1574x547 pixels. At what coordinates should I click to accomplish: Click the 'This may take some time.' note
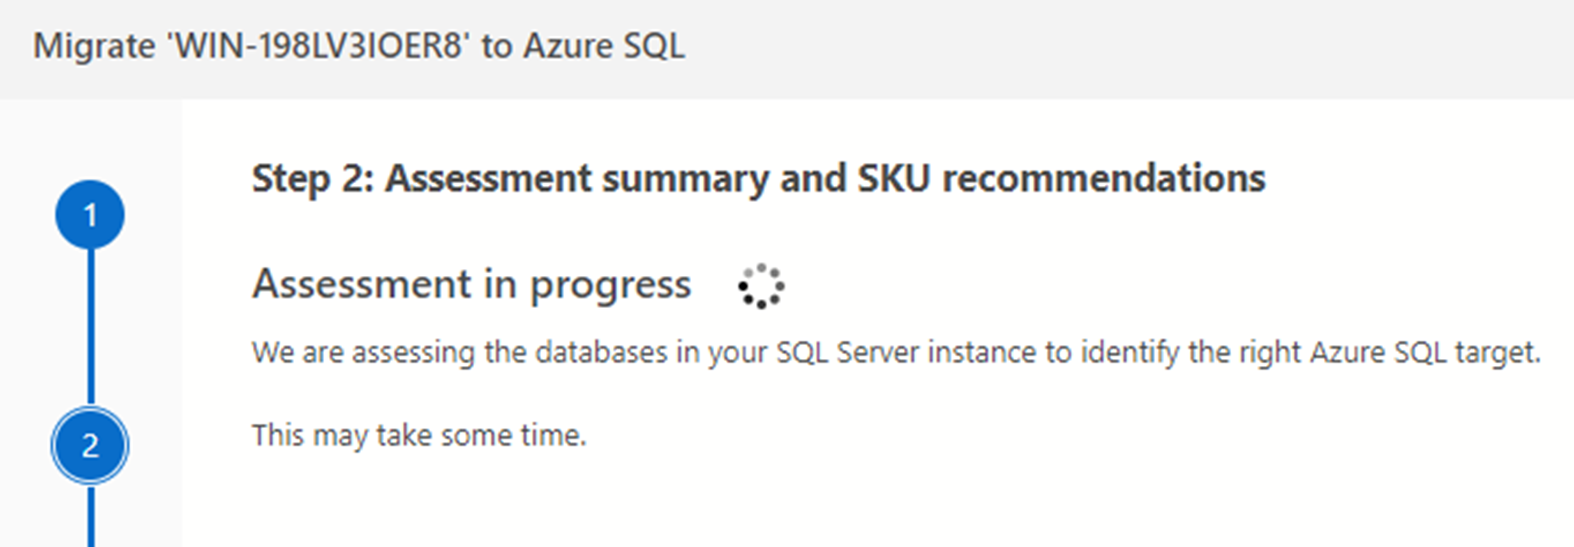coord(419,436)
